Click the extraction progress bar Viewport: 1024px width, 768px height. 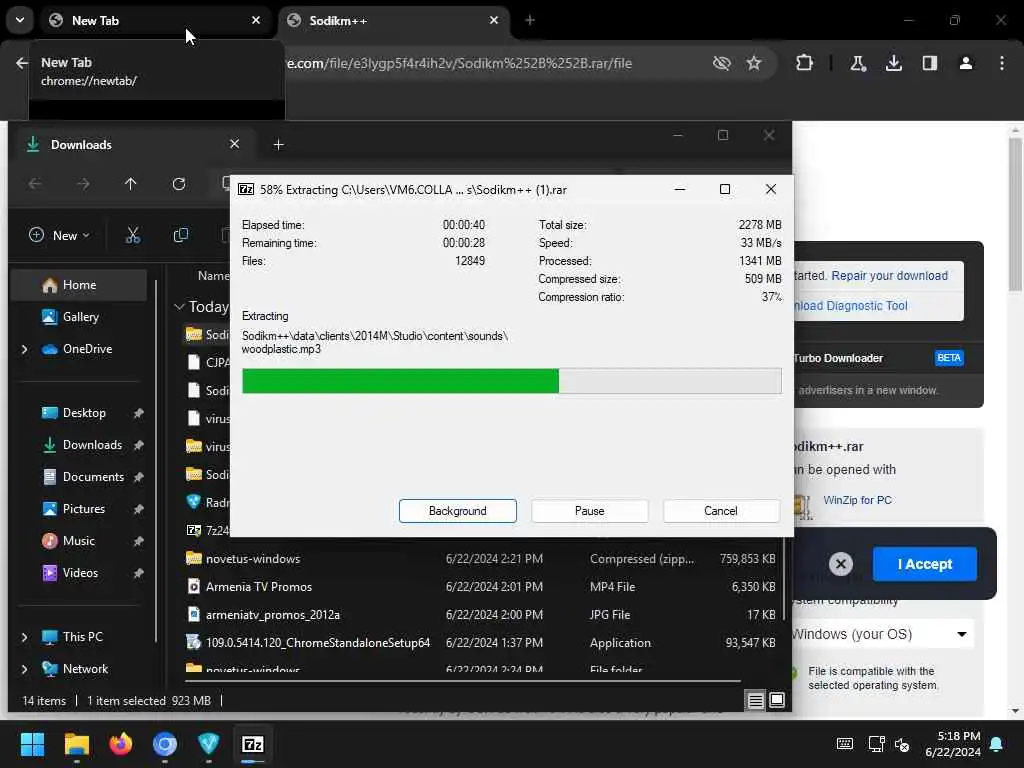[511, 381]
